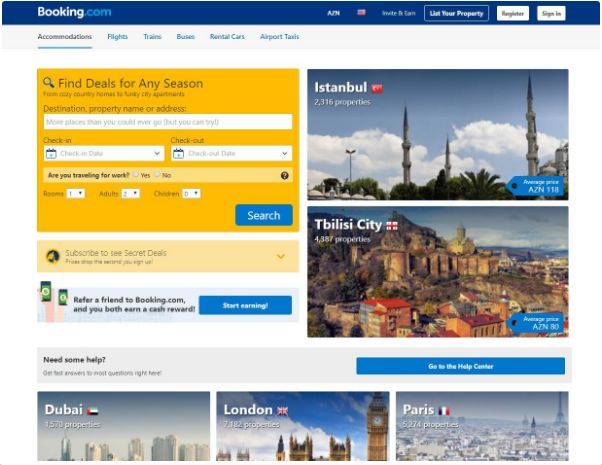
Task: Click the Secret Deals badge icon
Action: click(53, 256)
